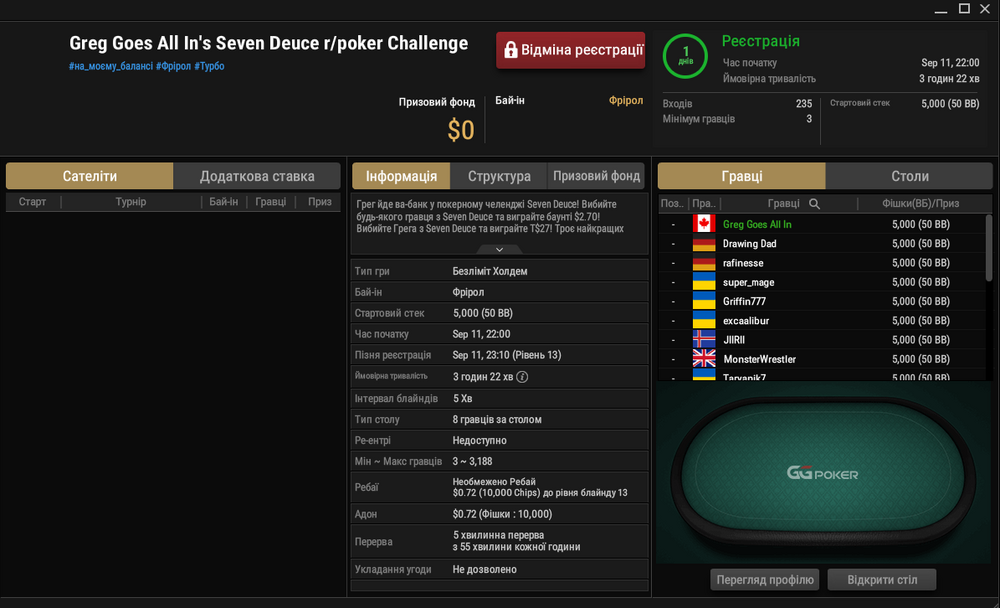1000x608 pixels.
Task: Click the UK flag next to MonsterWrestler
Action: [704, 359]
